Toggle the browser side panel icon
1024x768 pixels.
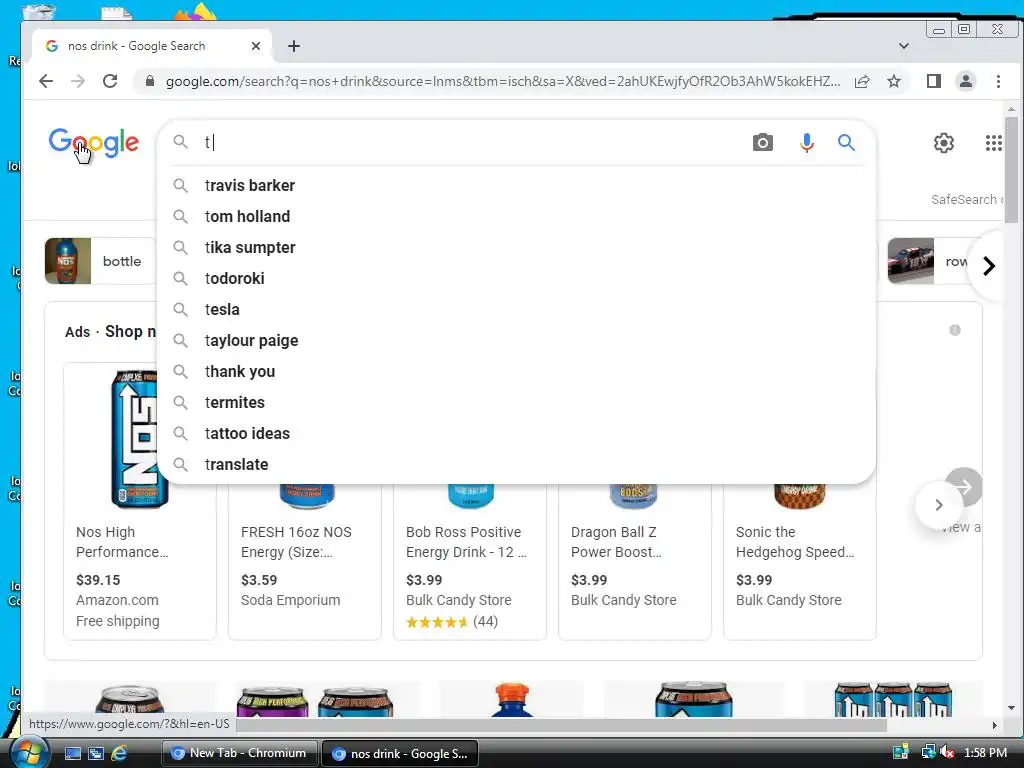tap(934, 81)
